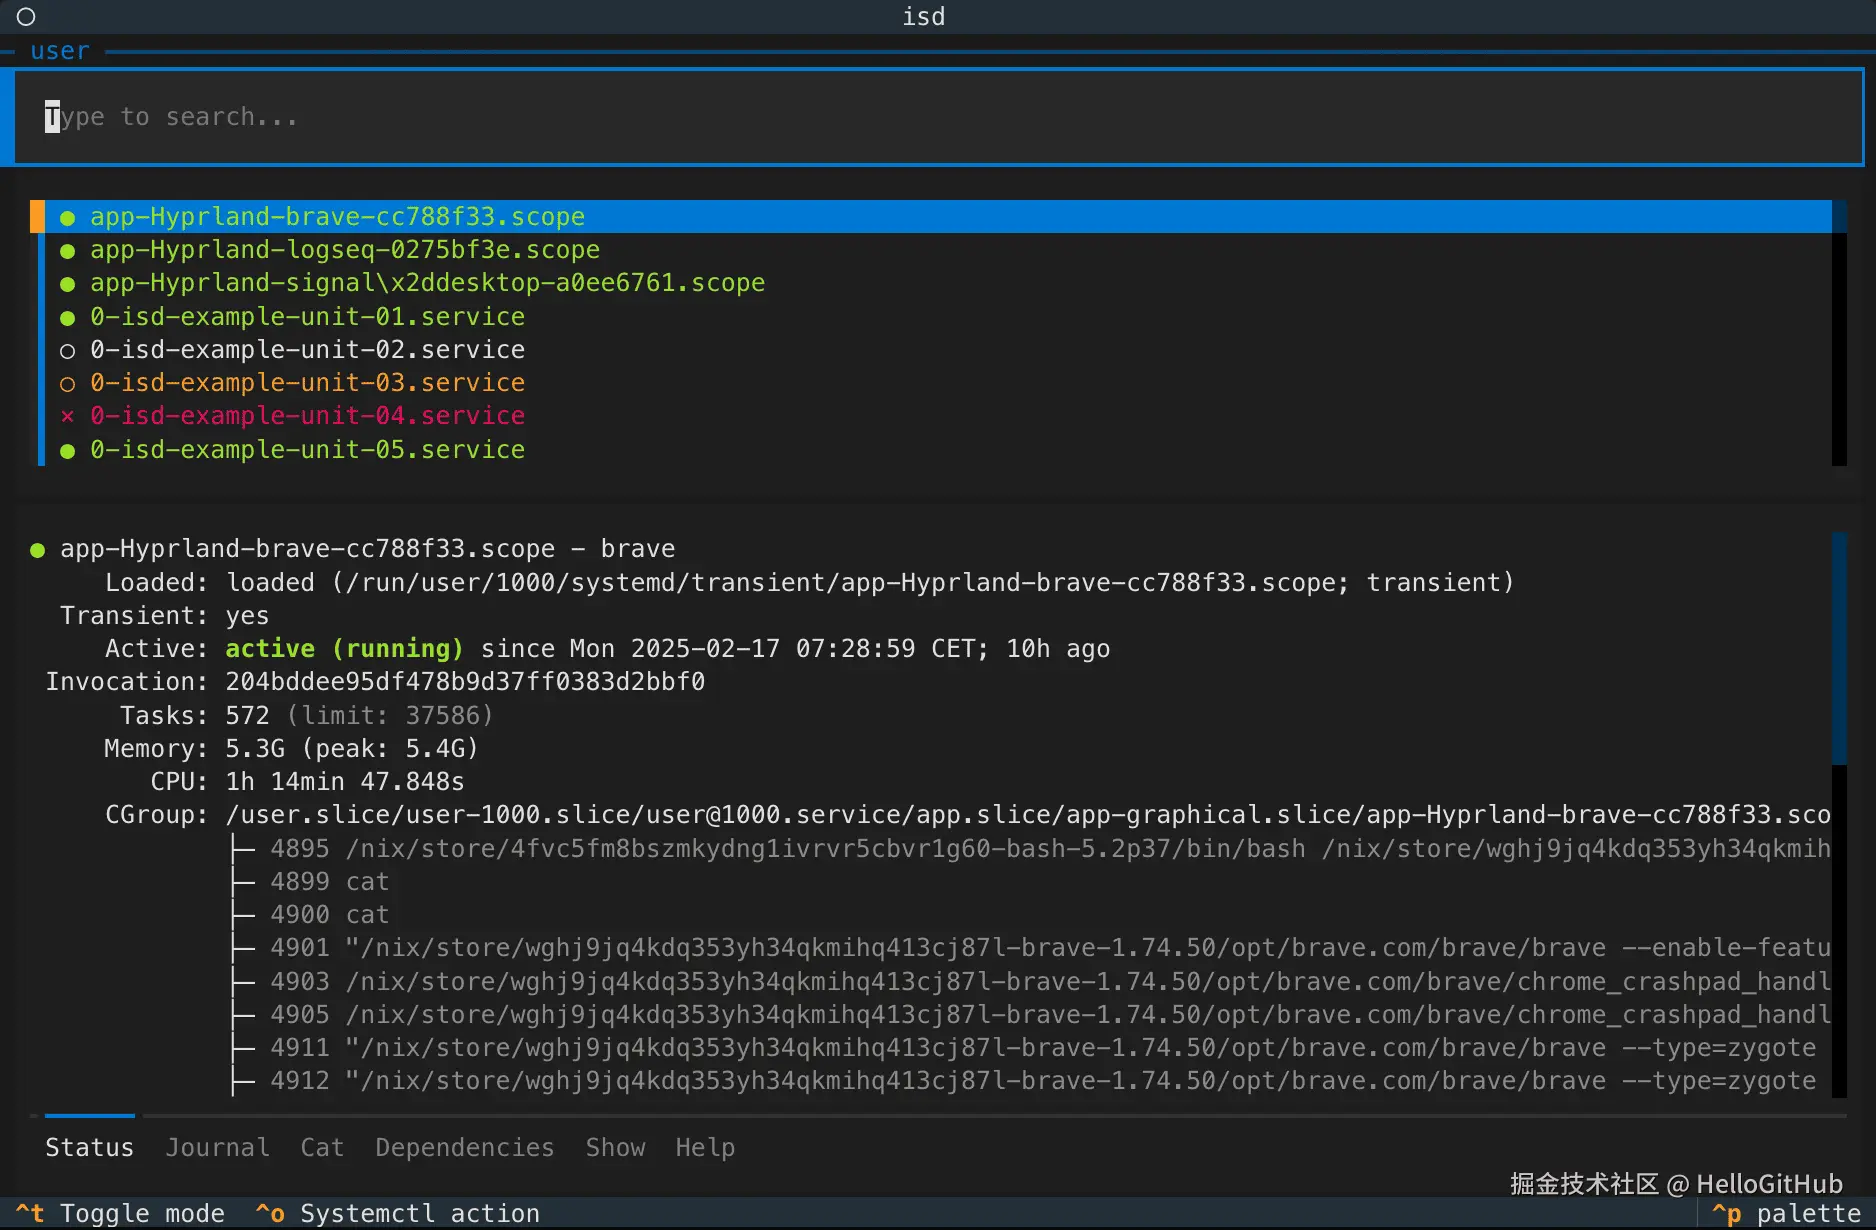Image resolution: width=1876 pixels, height=1230 pixels.
Task: Click the orange circle beside 0-isd-example-unit-03.service
Action: click(x=67, y=384)
